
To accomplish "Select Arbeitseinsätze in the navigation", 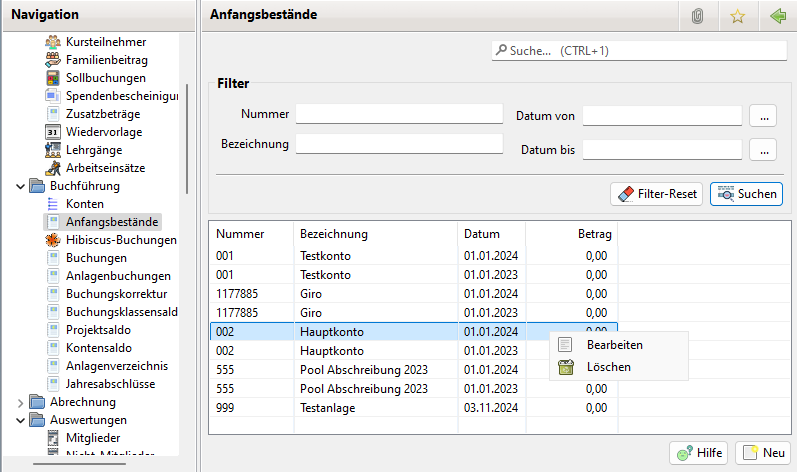I will 105,168.
